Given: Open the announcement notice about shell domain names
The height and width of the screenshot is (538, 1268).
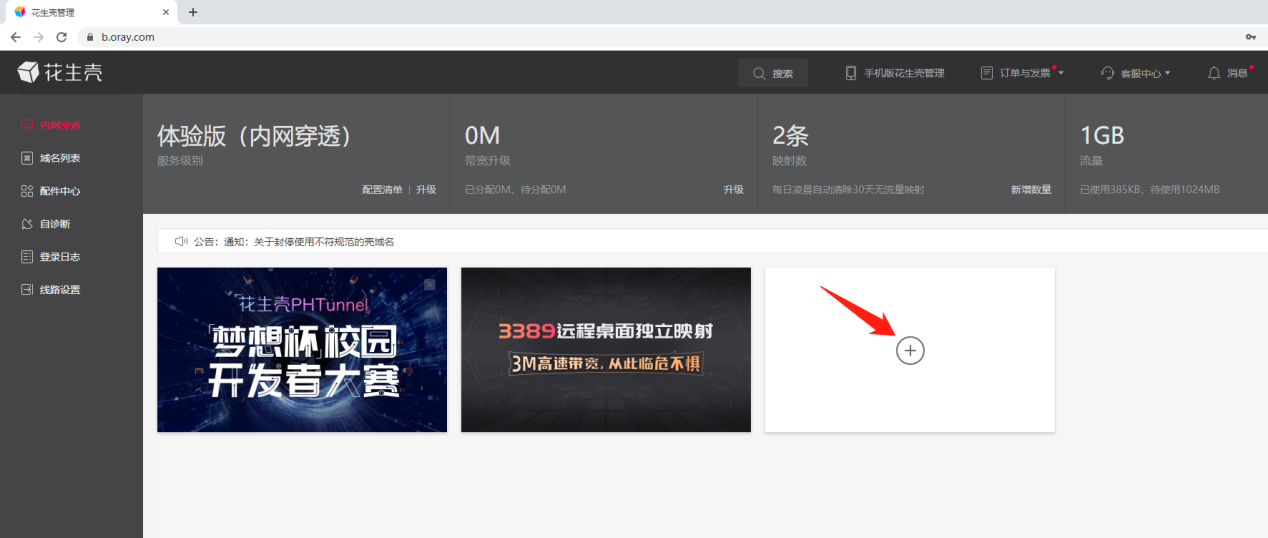Looking at the screenshot, I should pyautogui.click(x=294, y=241).
